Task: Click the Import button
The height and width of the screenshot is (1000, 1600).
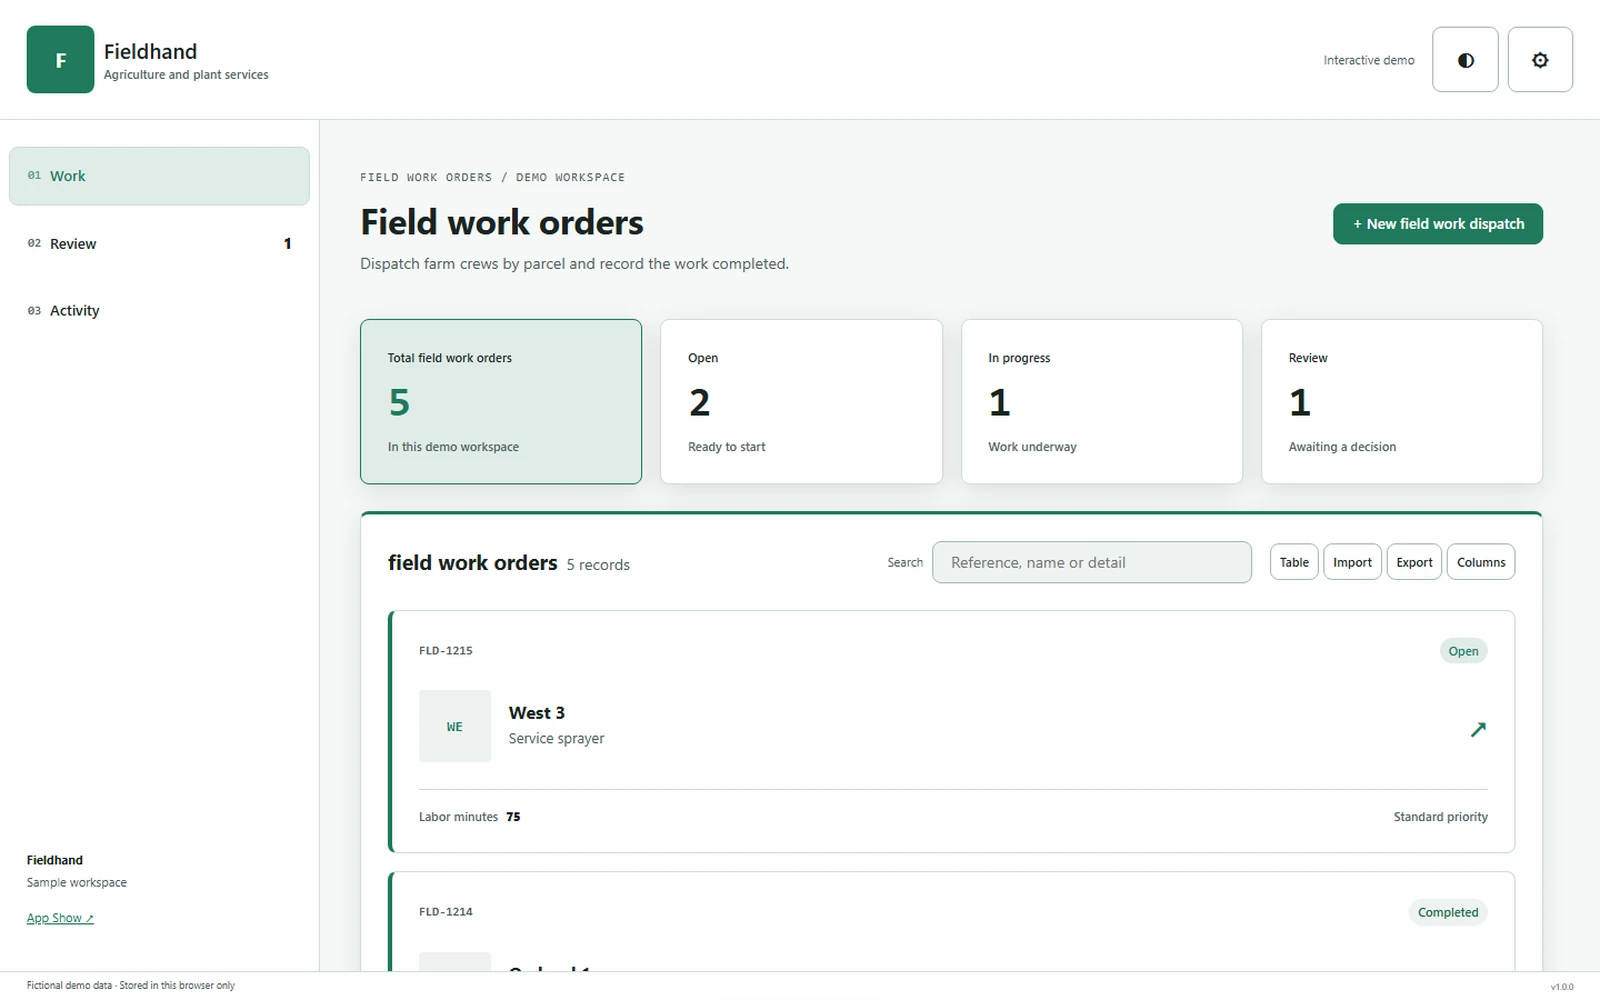Action: (1352, 562)
